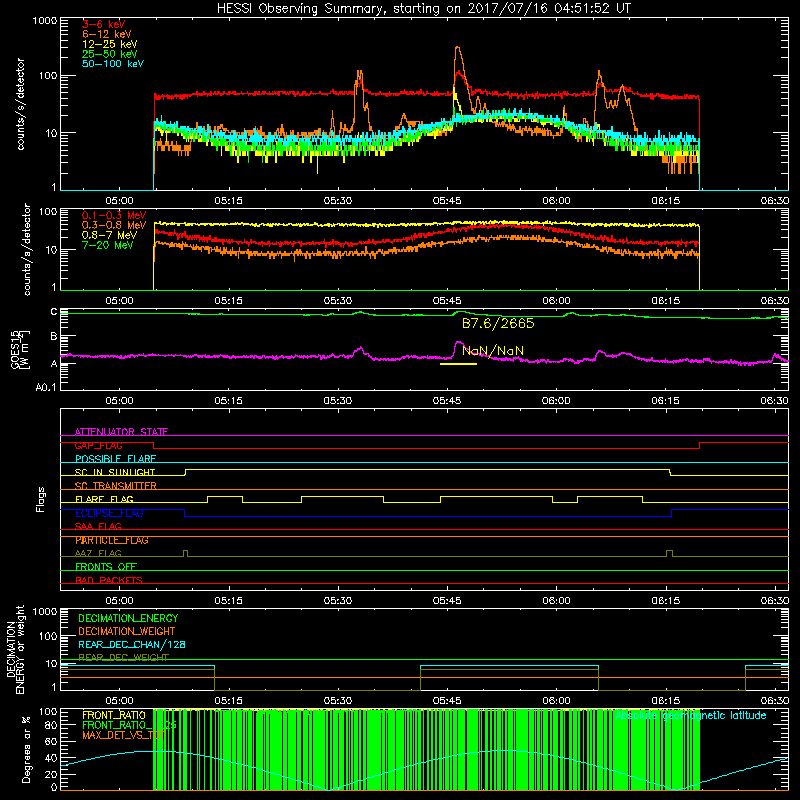Screen dimensions: 800x800
Task: Select the ATTENUATOR_STATE flag label
Action: (x=121, y=432)
